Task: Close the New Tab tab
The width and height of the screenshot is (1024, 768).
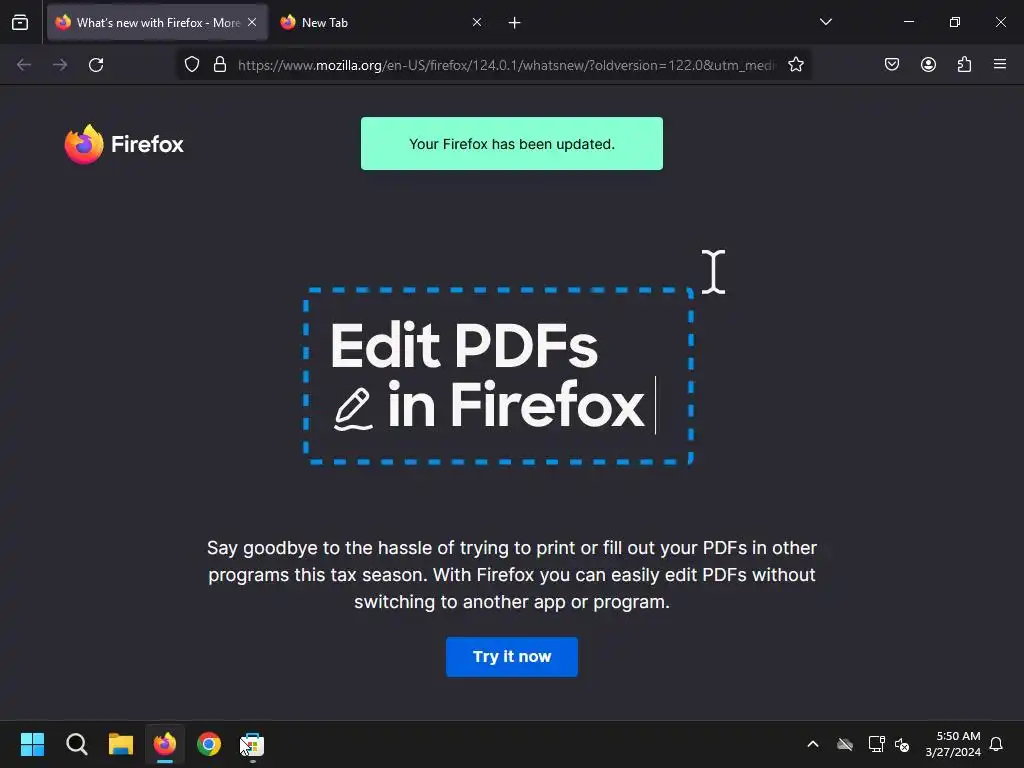Action: [477, 22]
